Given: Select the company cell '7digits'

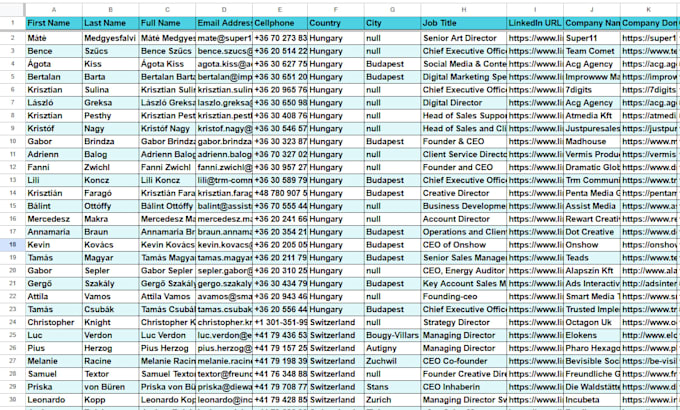Looking at the screenshot, I should pyautogui.click(x=592, y=90).
